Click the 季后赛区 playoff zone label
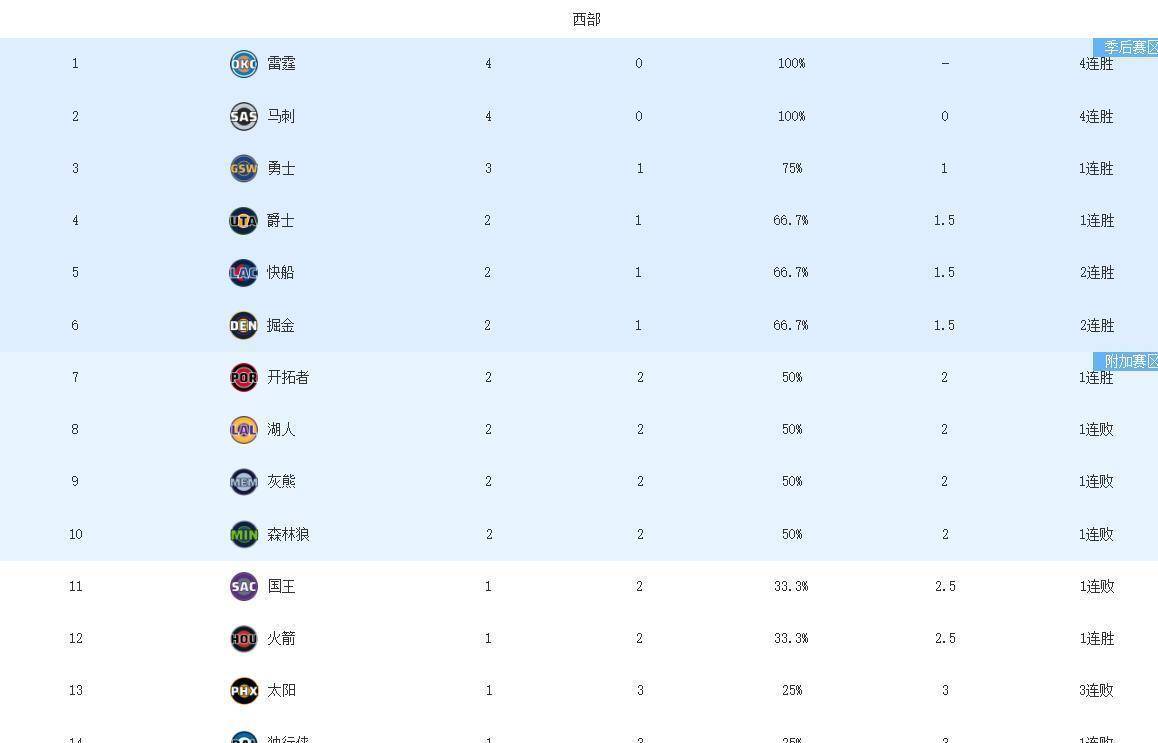 (1126, 47)
